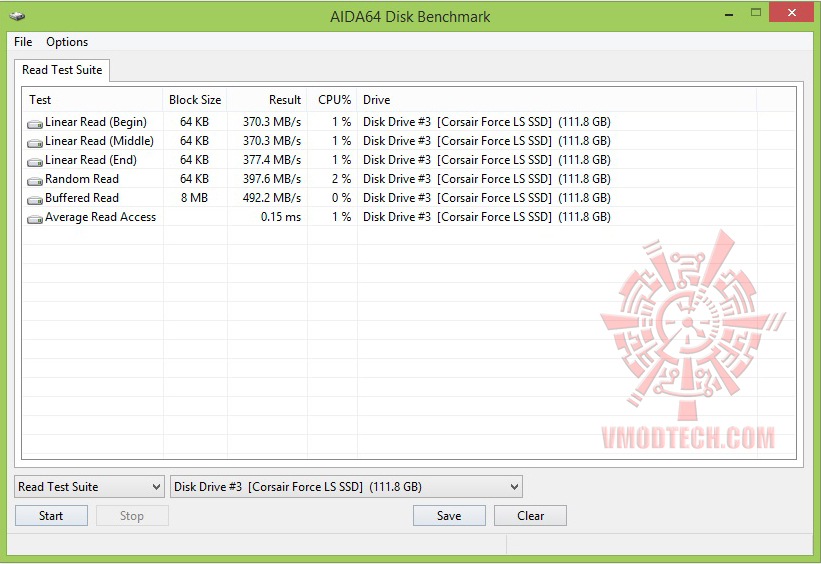Clear the results list
Screen dimensions: 821x564
pyautogui.click(x=530, y=516)
